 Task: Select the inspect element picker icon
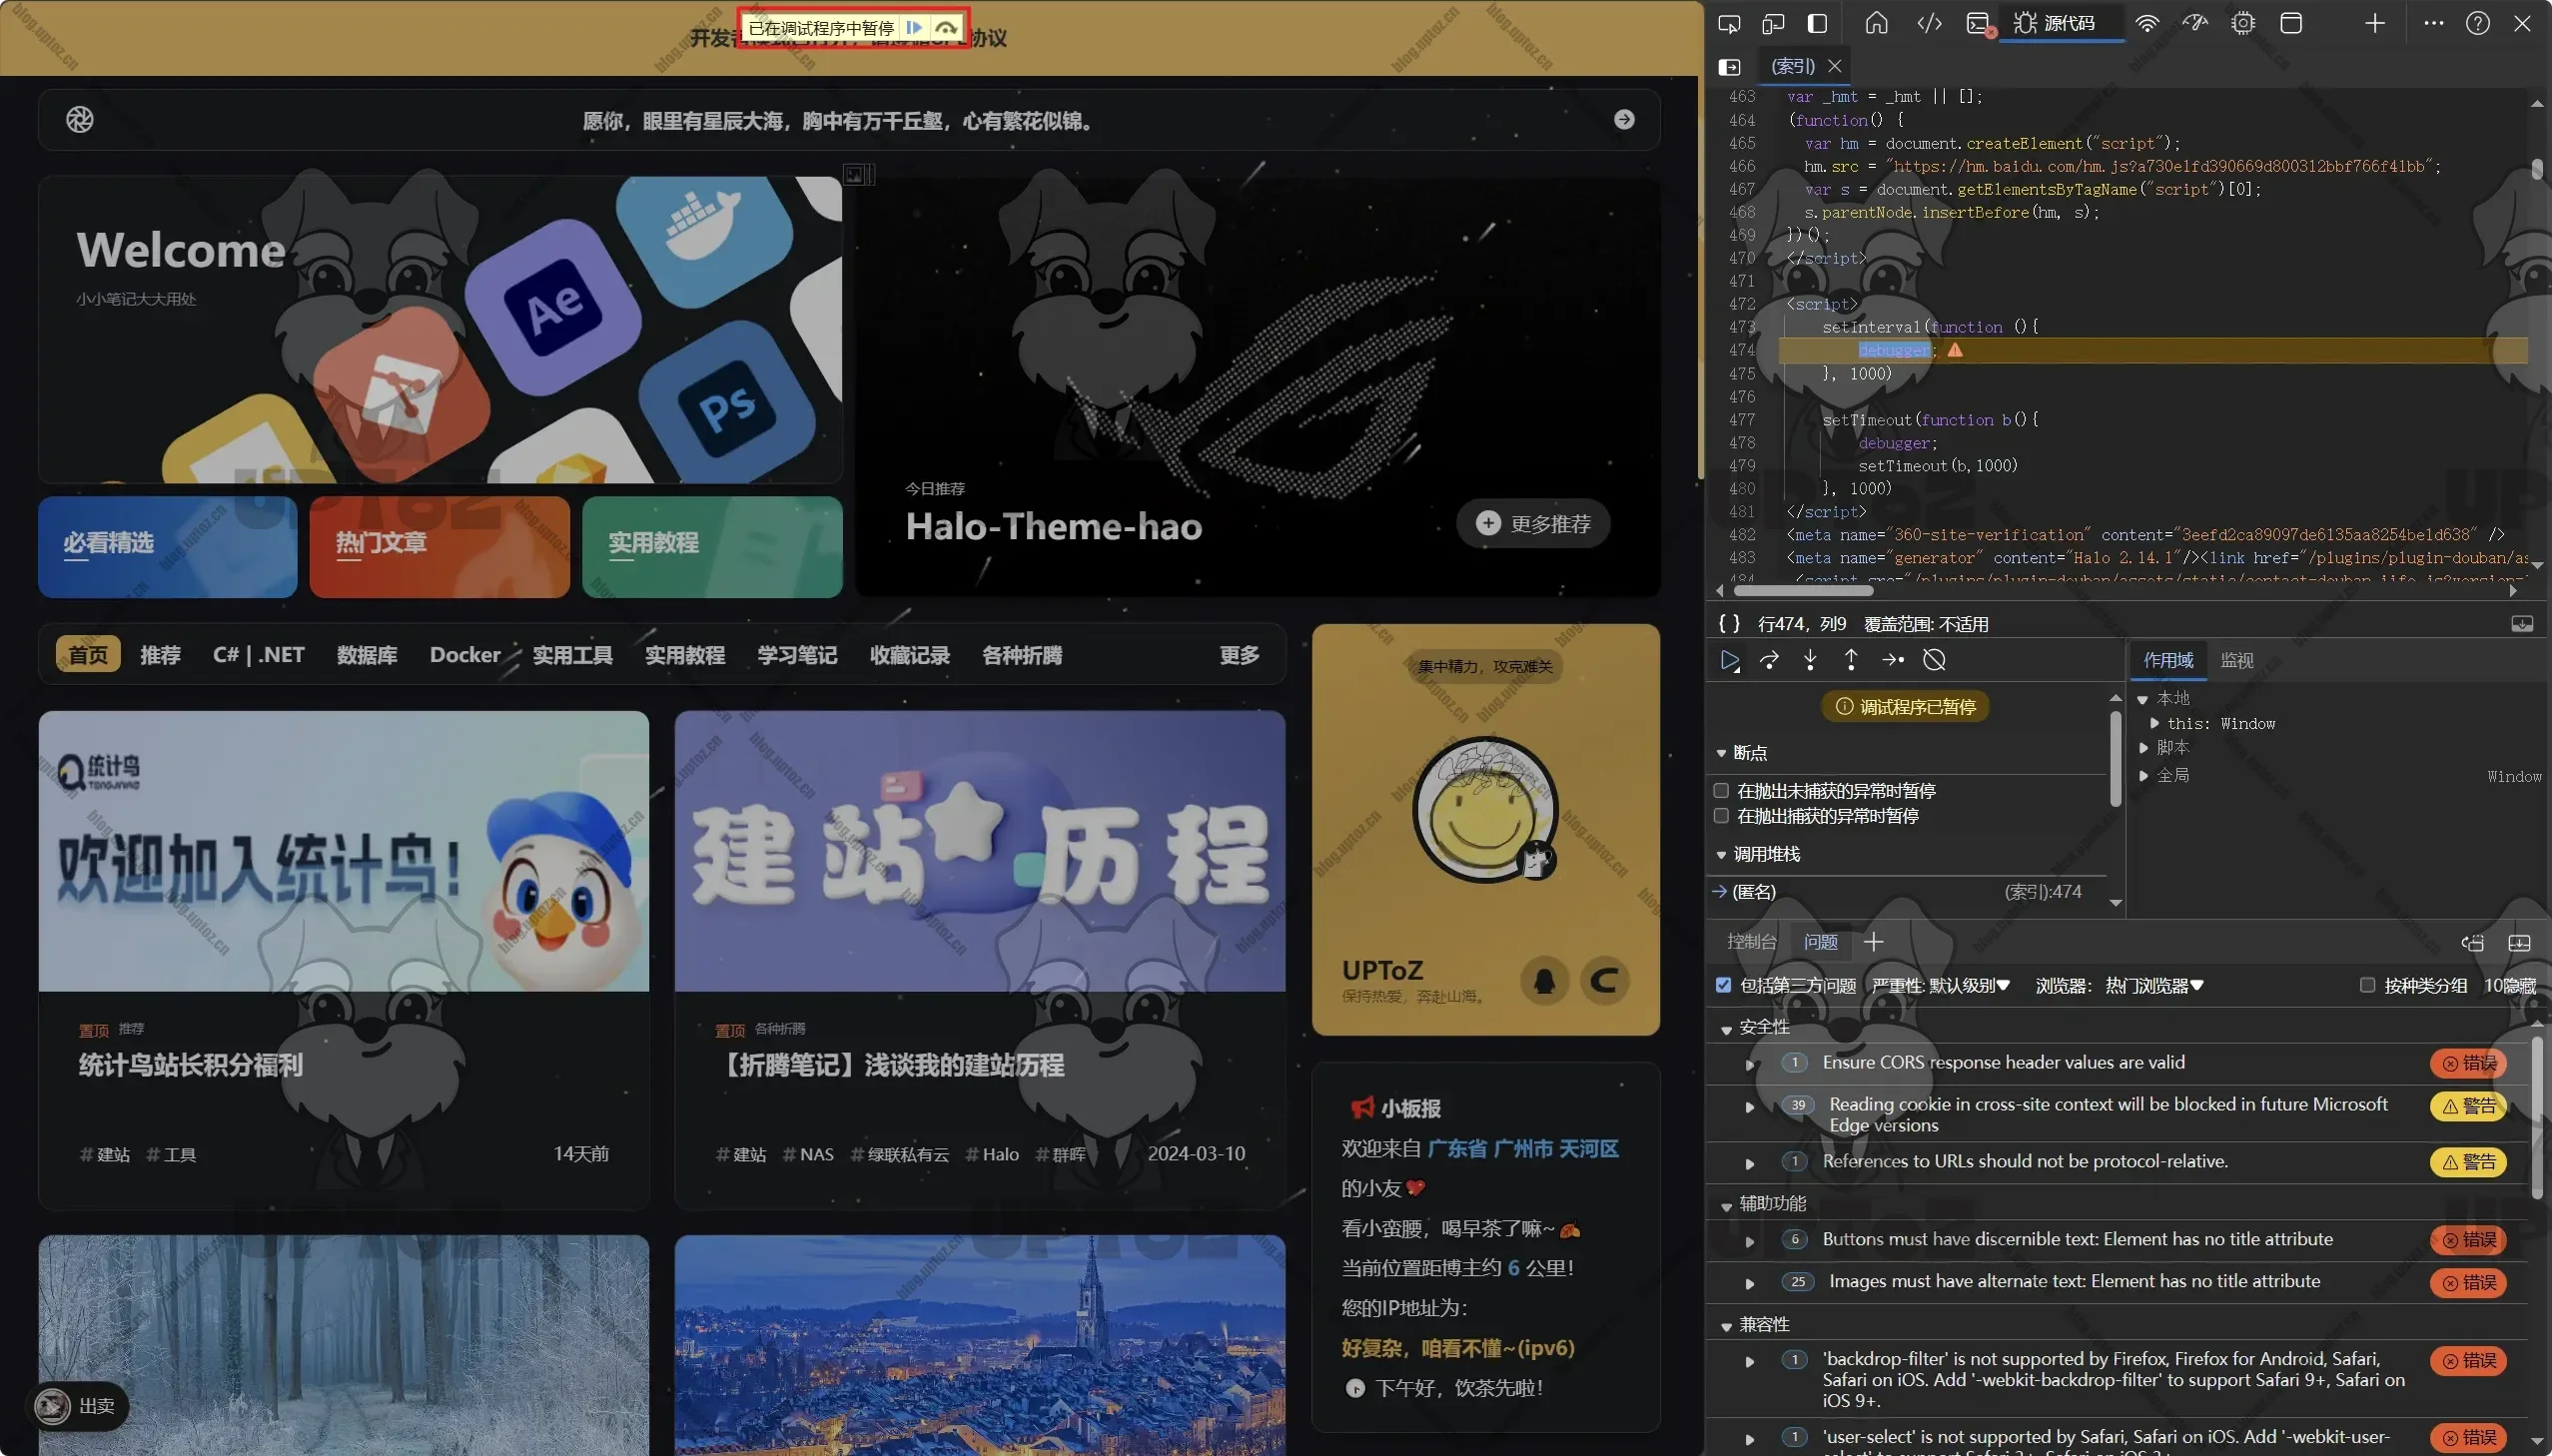(1729, 23)
